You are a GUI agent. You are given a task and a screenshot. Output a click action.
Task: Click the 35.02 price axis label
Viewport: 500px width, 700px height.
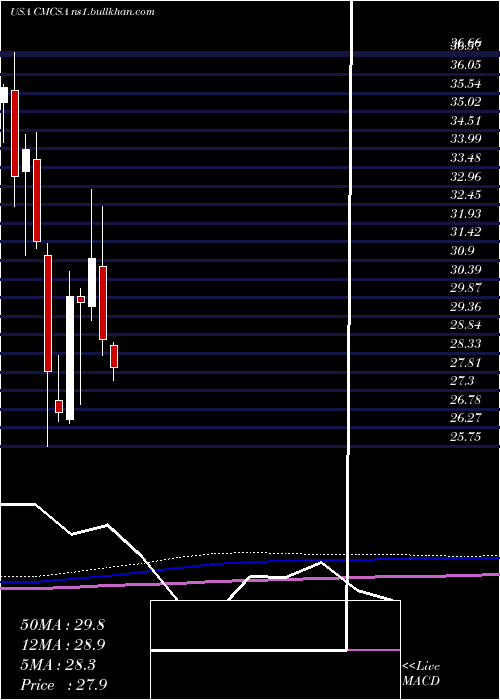tap(466, 102)
